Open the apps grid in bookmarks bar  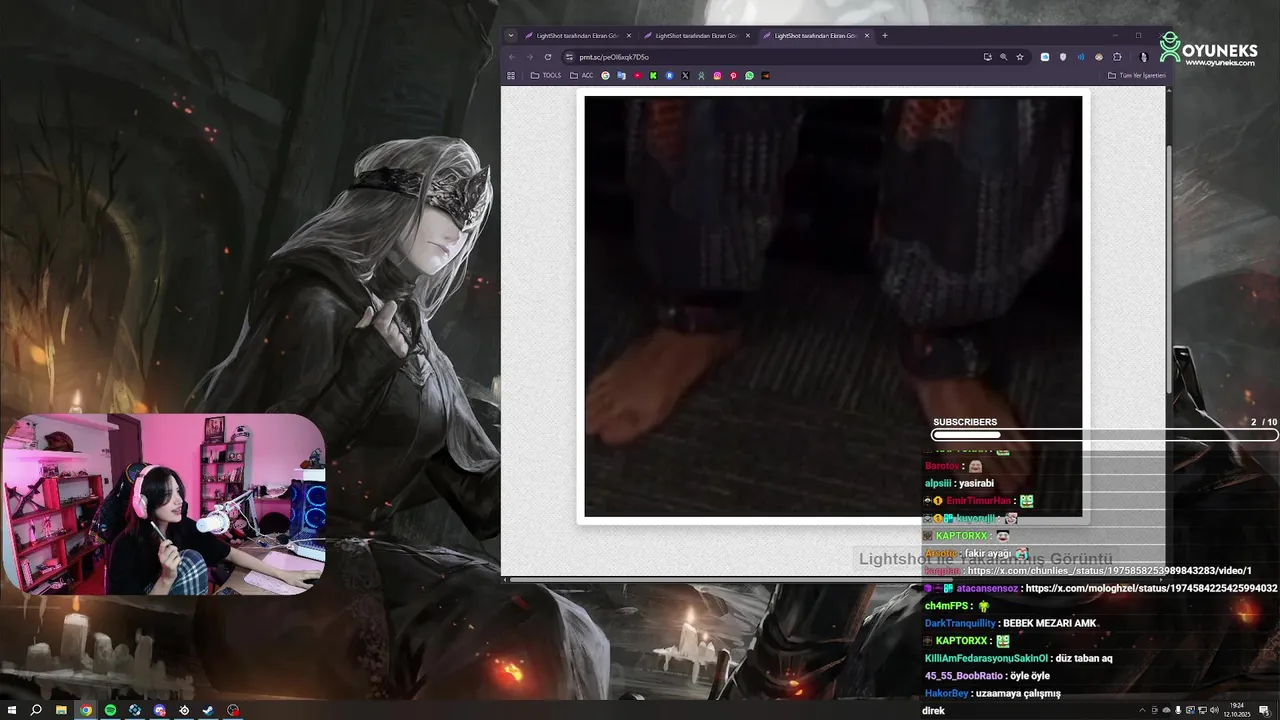pyautogui.click(x=511, y=76)
